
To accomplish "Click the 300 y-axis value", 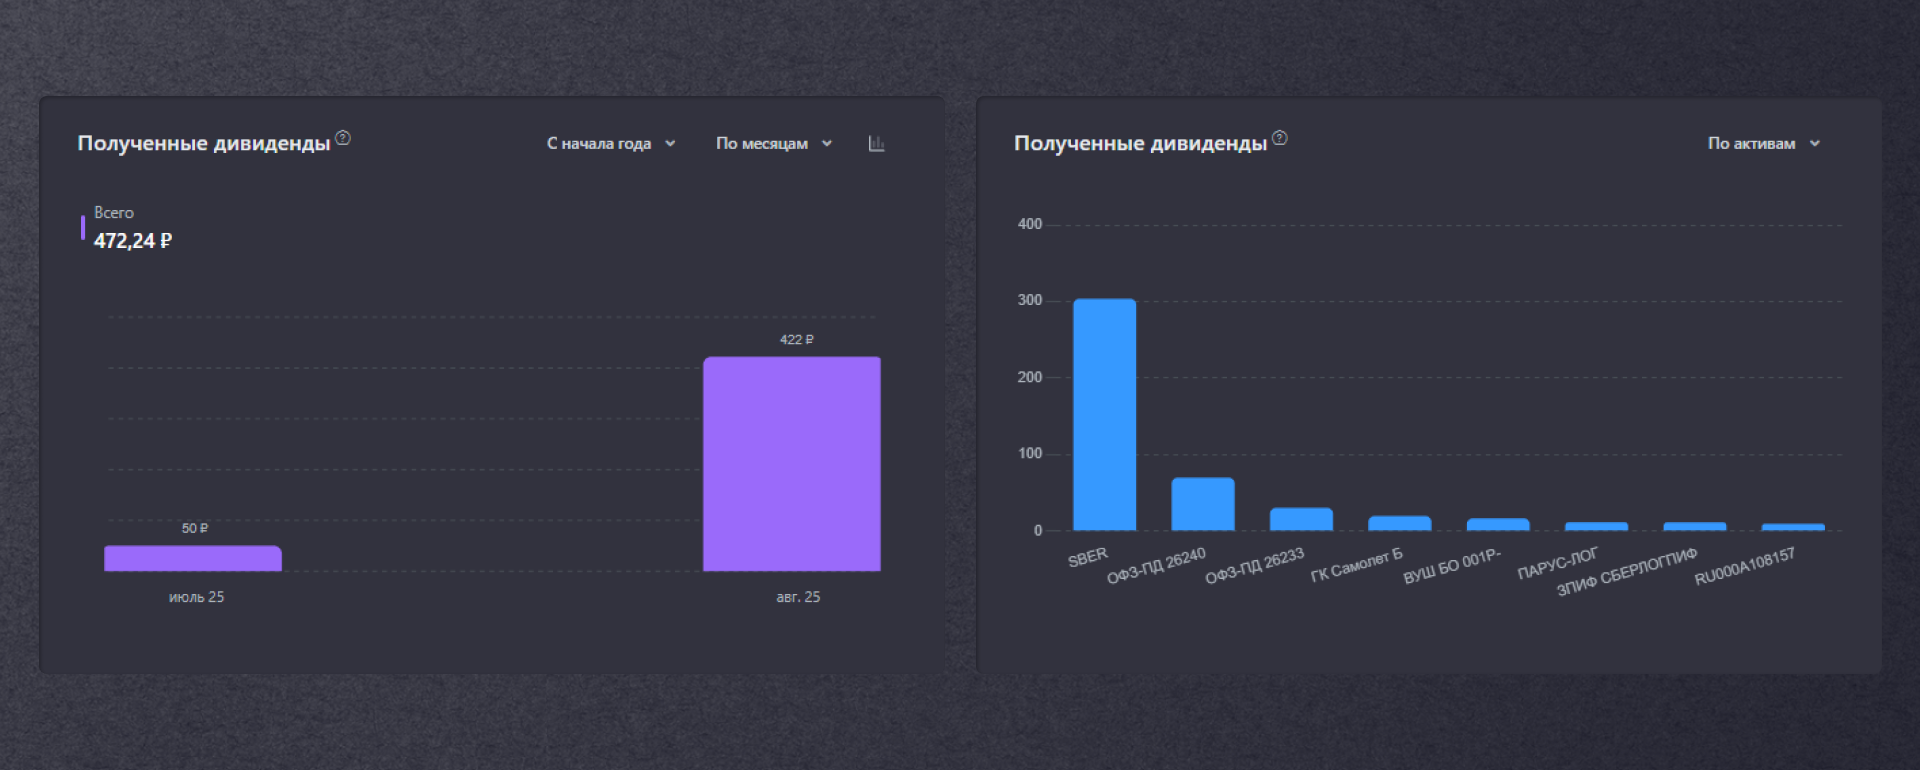I will (1030, 300).
